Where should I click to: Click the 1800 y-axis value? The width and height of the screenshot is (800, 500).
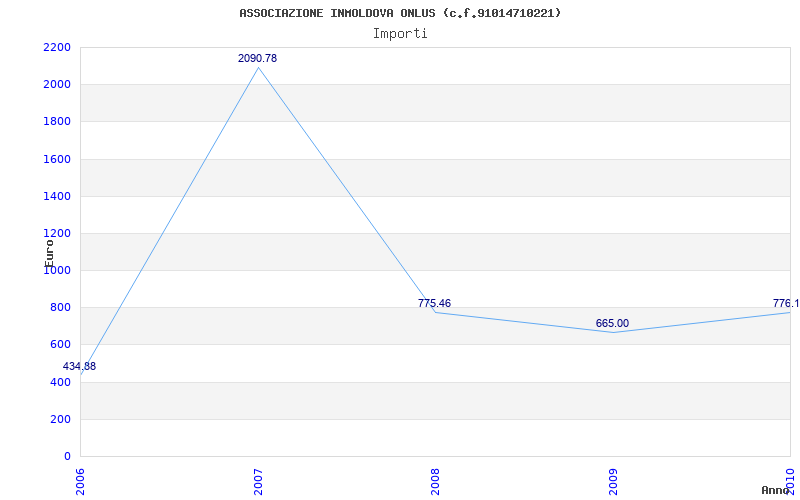[x=57, y=122]
